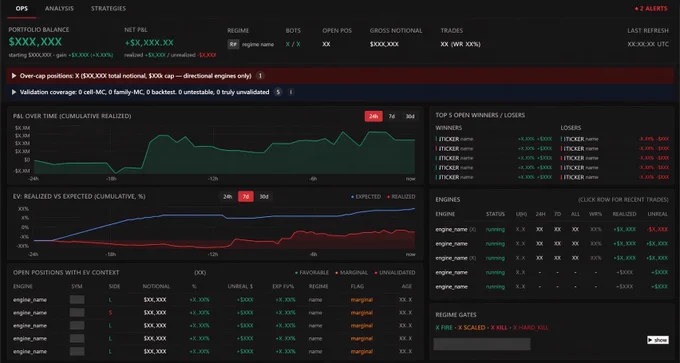Click the redacted gray bar in Regime Gates
The image size is (680, 363).
(x=482, y=344)
